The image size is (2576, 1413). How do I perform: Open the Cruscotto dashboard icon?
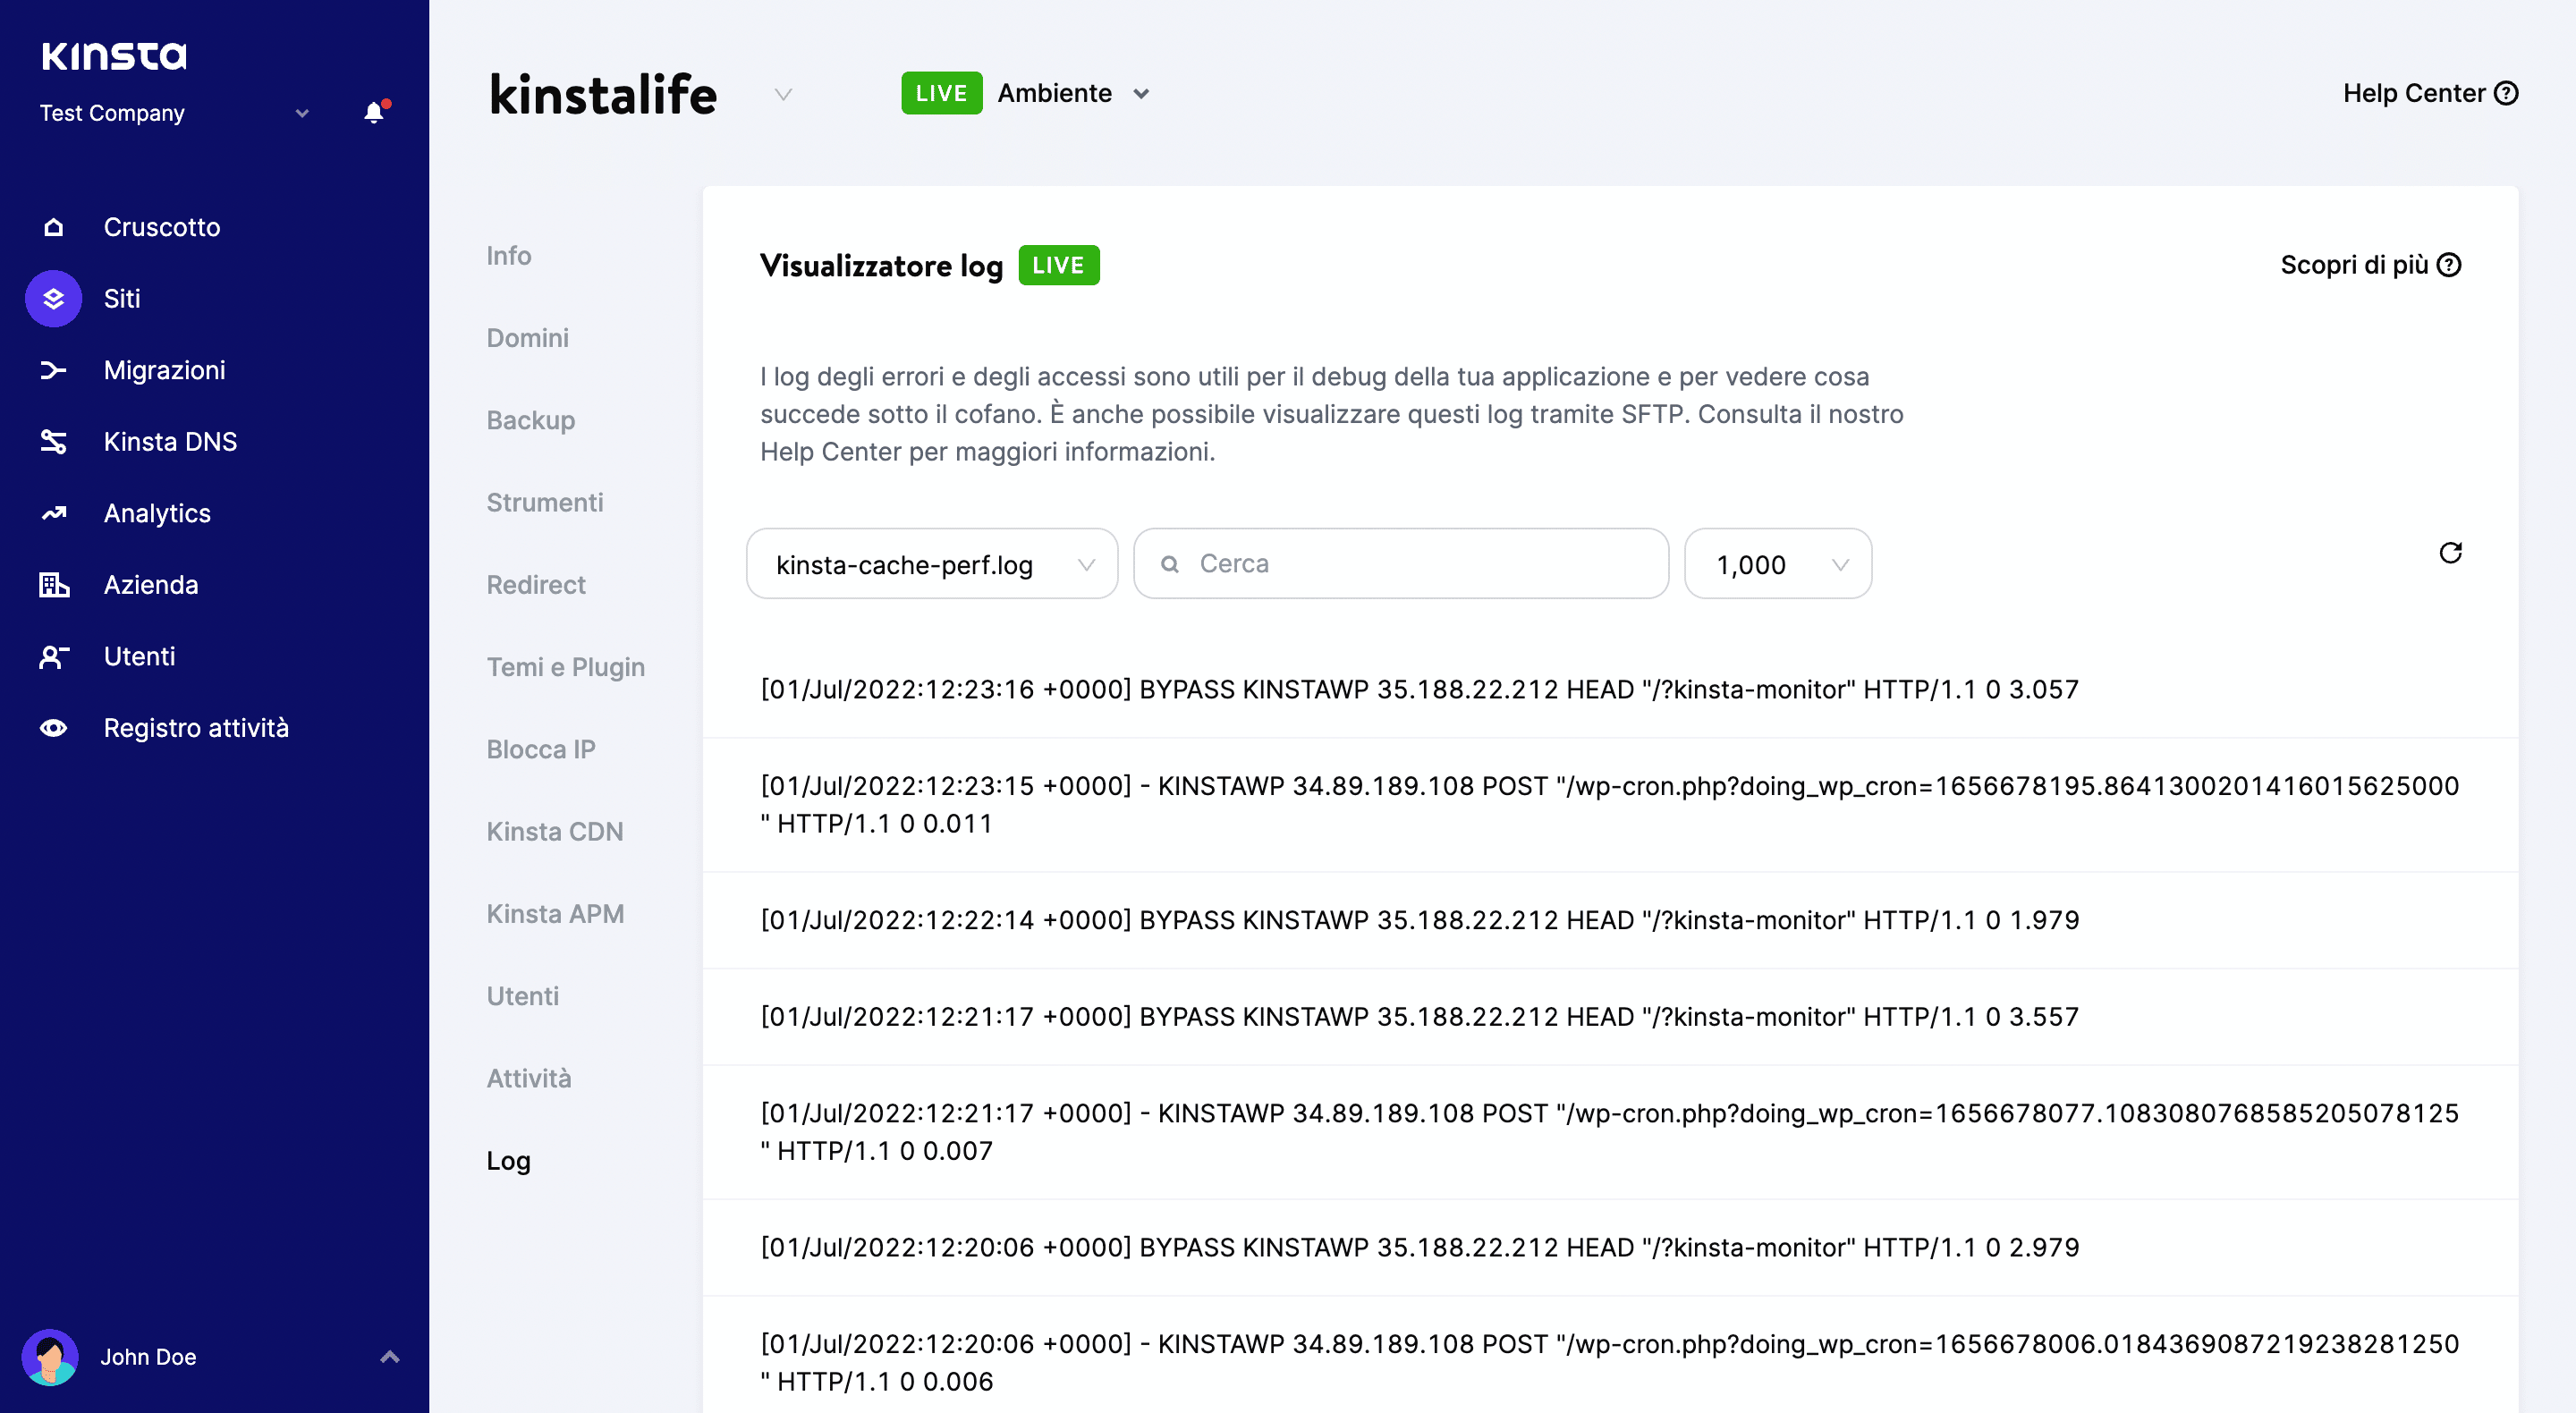[53, 226]
